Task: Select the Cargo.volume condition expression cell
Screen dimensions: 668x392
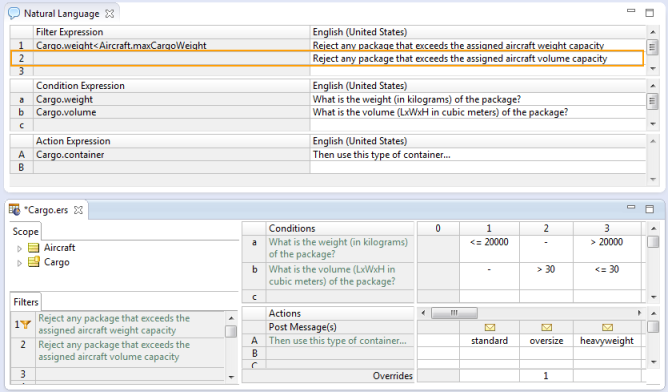Action: (x=172, y=112)
